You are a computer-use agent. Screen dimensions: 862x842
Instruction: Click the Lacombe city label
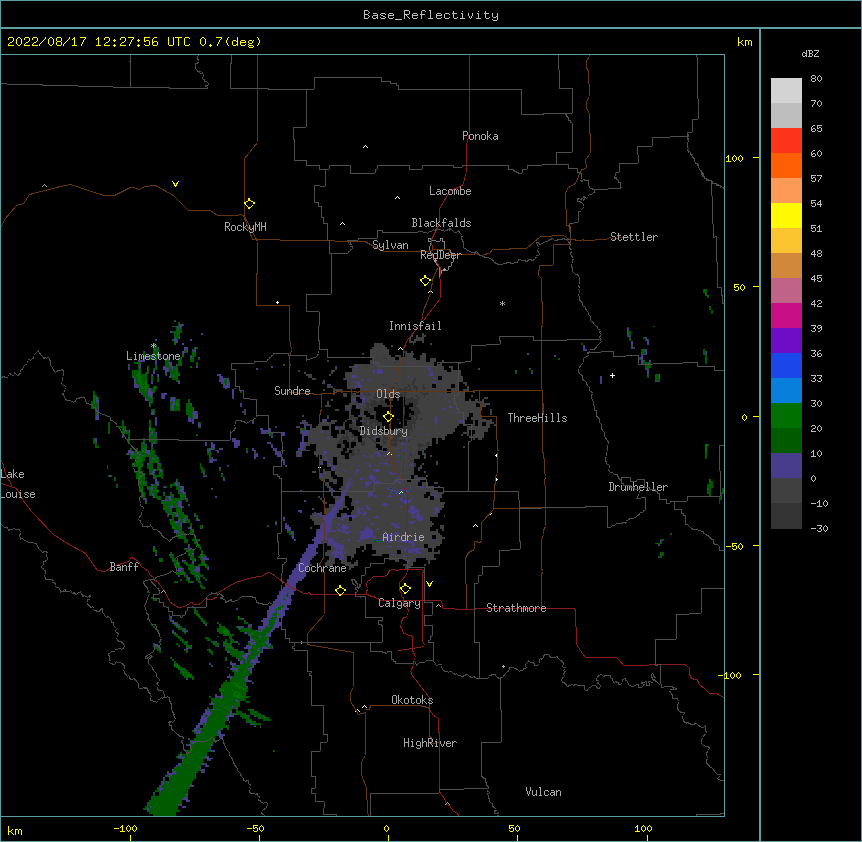pos(450,191)
